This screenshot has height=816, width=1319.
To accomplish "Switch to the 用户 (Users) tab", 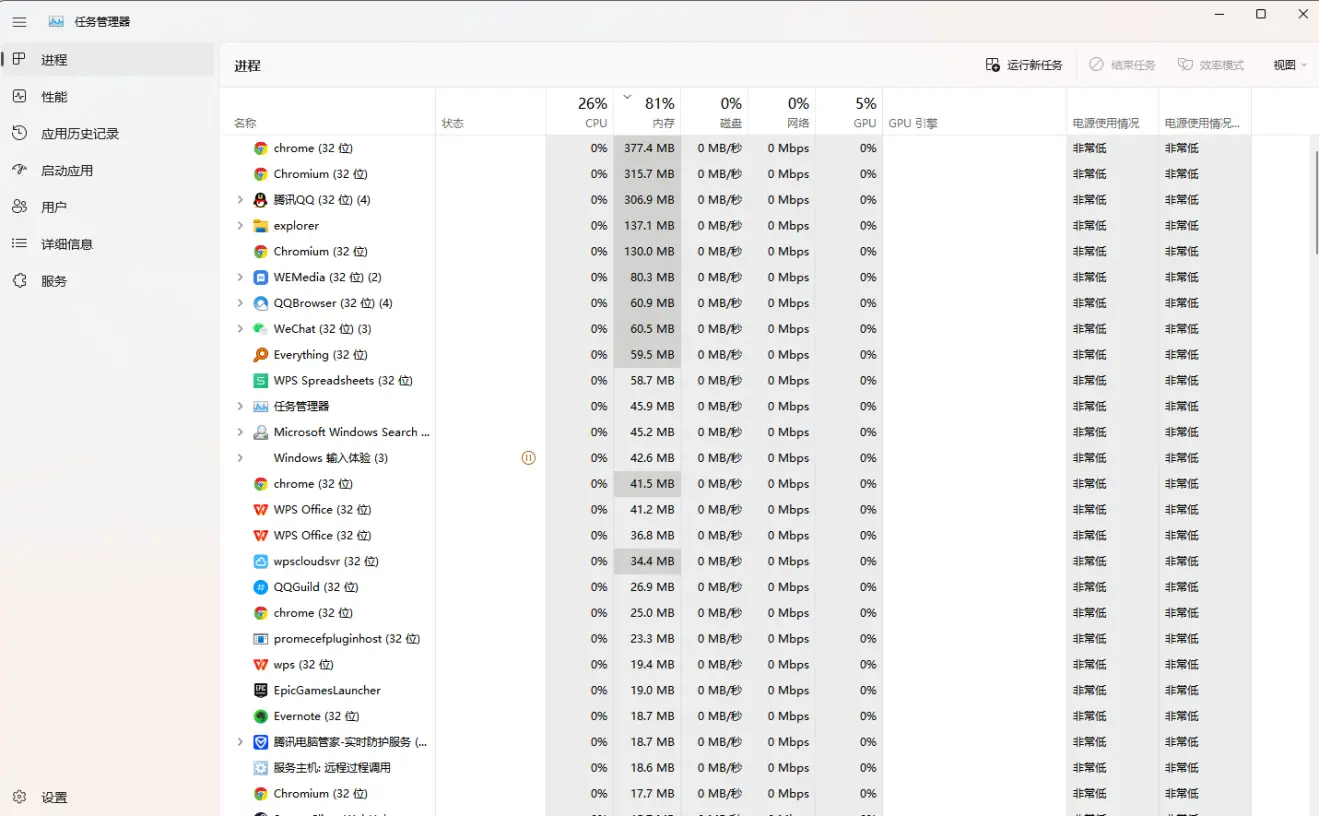I will (108, 207).
